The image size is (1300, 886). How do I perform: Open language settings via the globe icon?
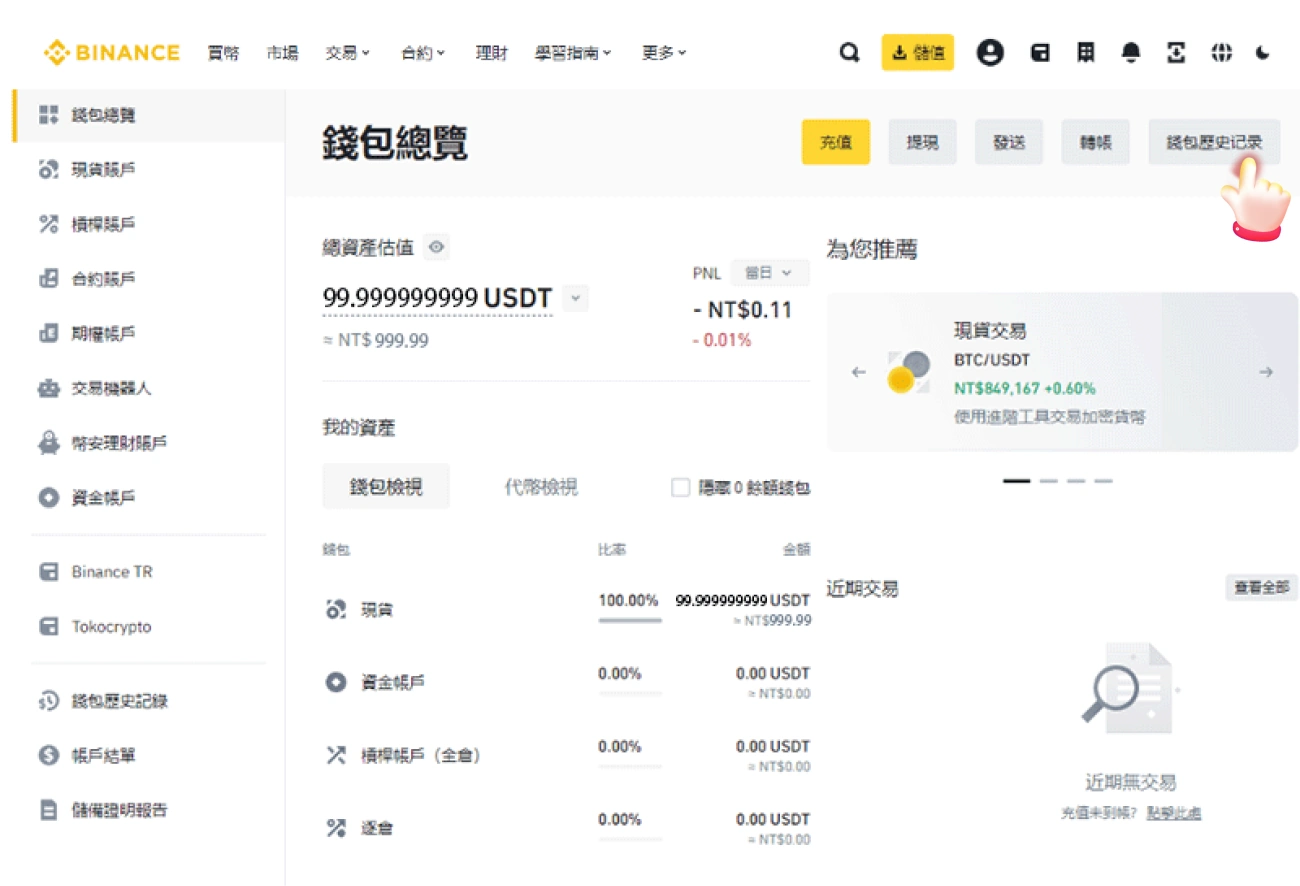click(x=1222, y=53)
